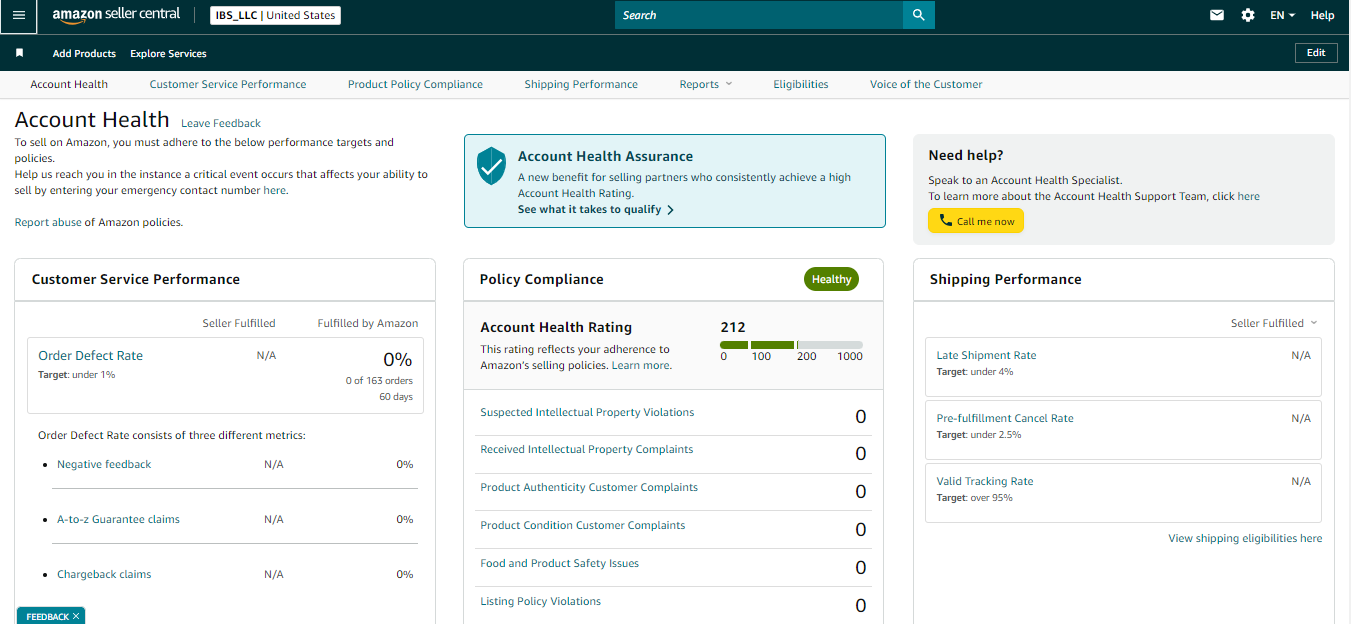Open the mail messages icon
Screen dimensions: 1351x624
[x=1217, y=15]
